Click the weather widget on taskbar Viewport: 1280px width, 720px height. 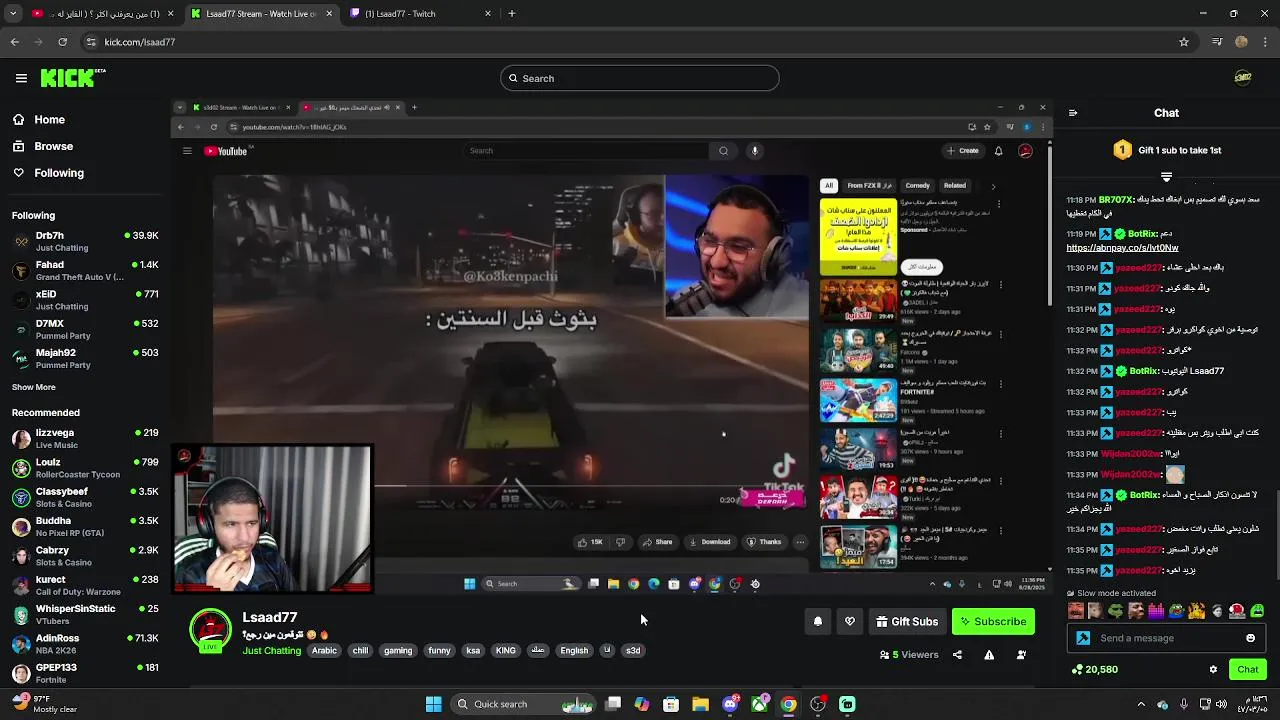click(45, 704)
